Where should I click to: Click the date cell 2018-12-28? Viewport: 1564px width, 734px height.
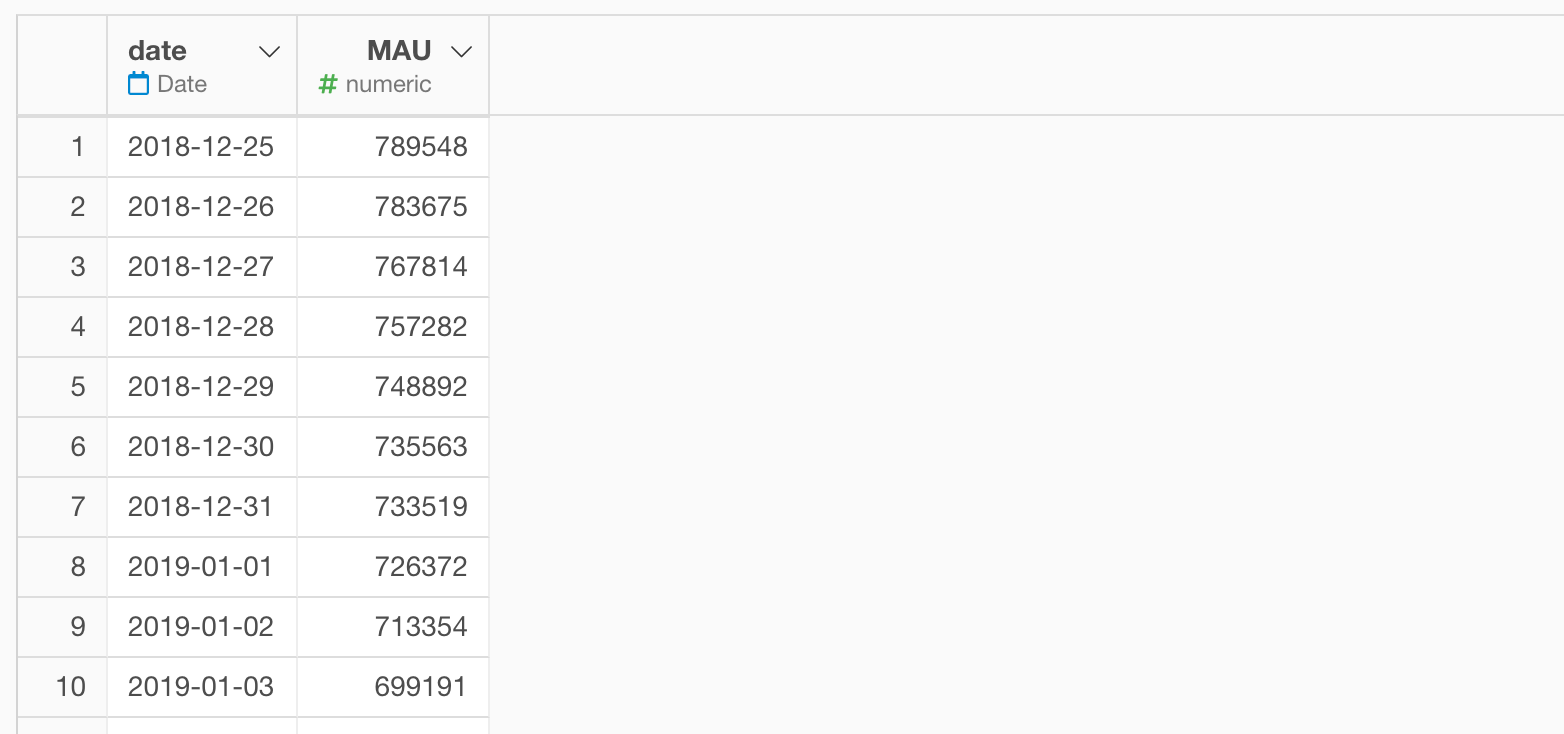coord(201,327)
